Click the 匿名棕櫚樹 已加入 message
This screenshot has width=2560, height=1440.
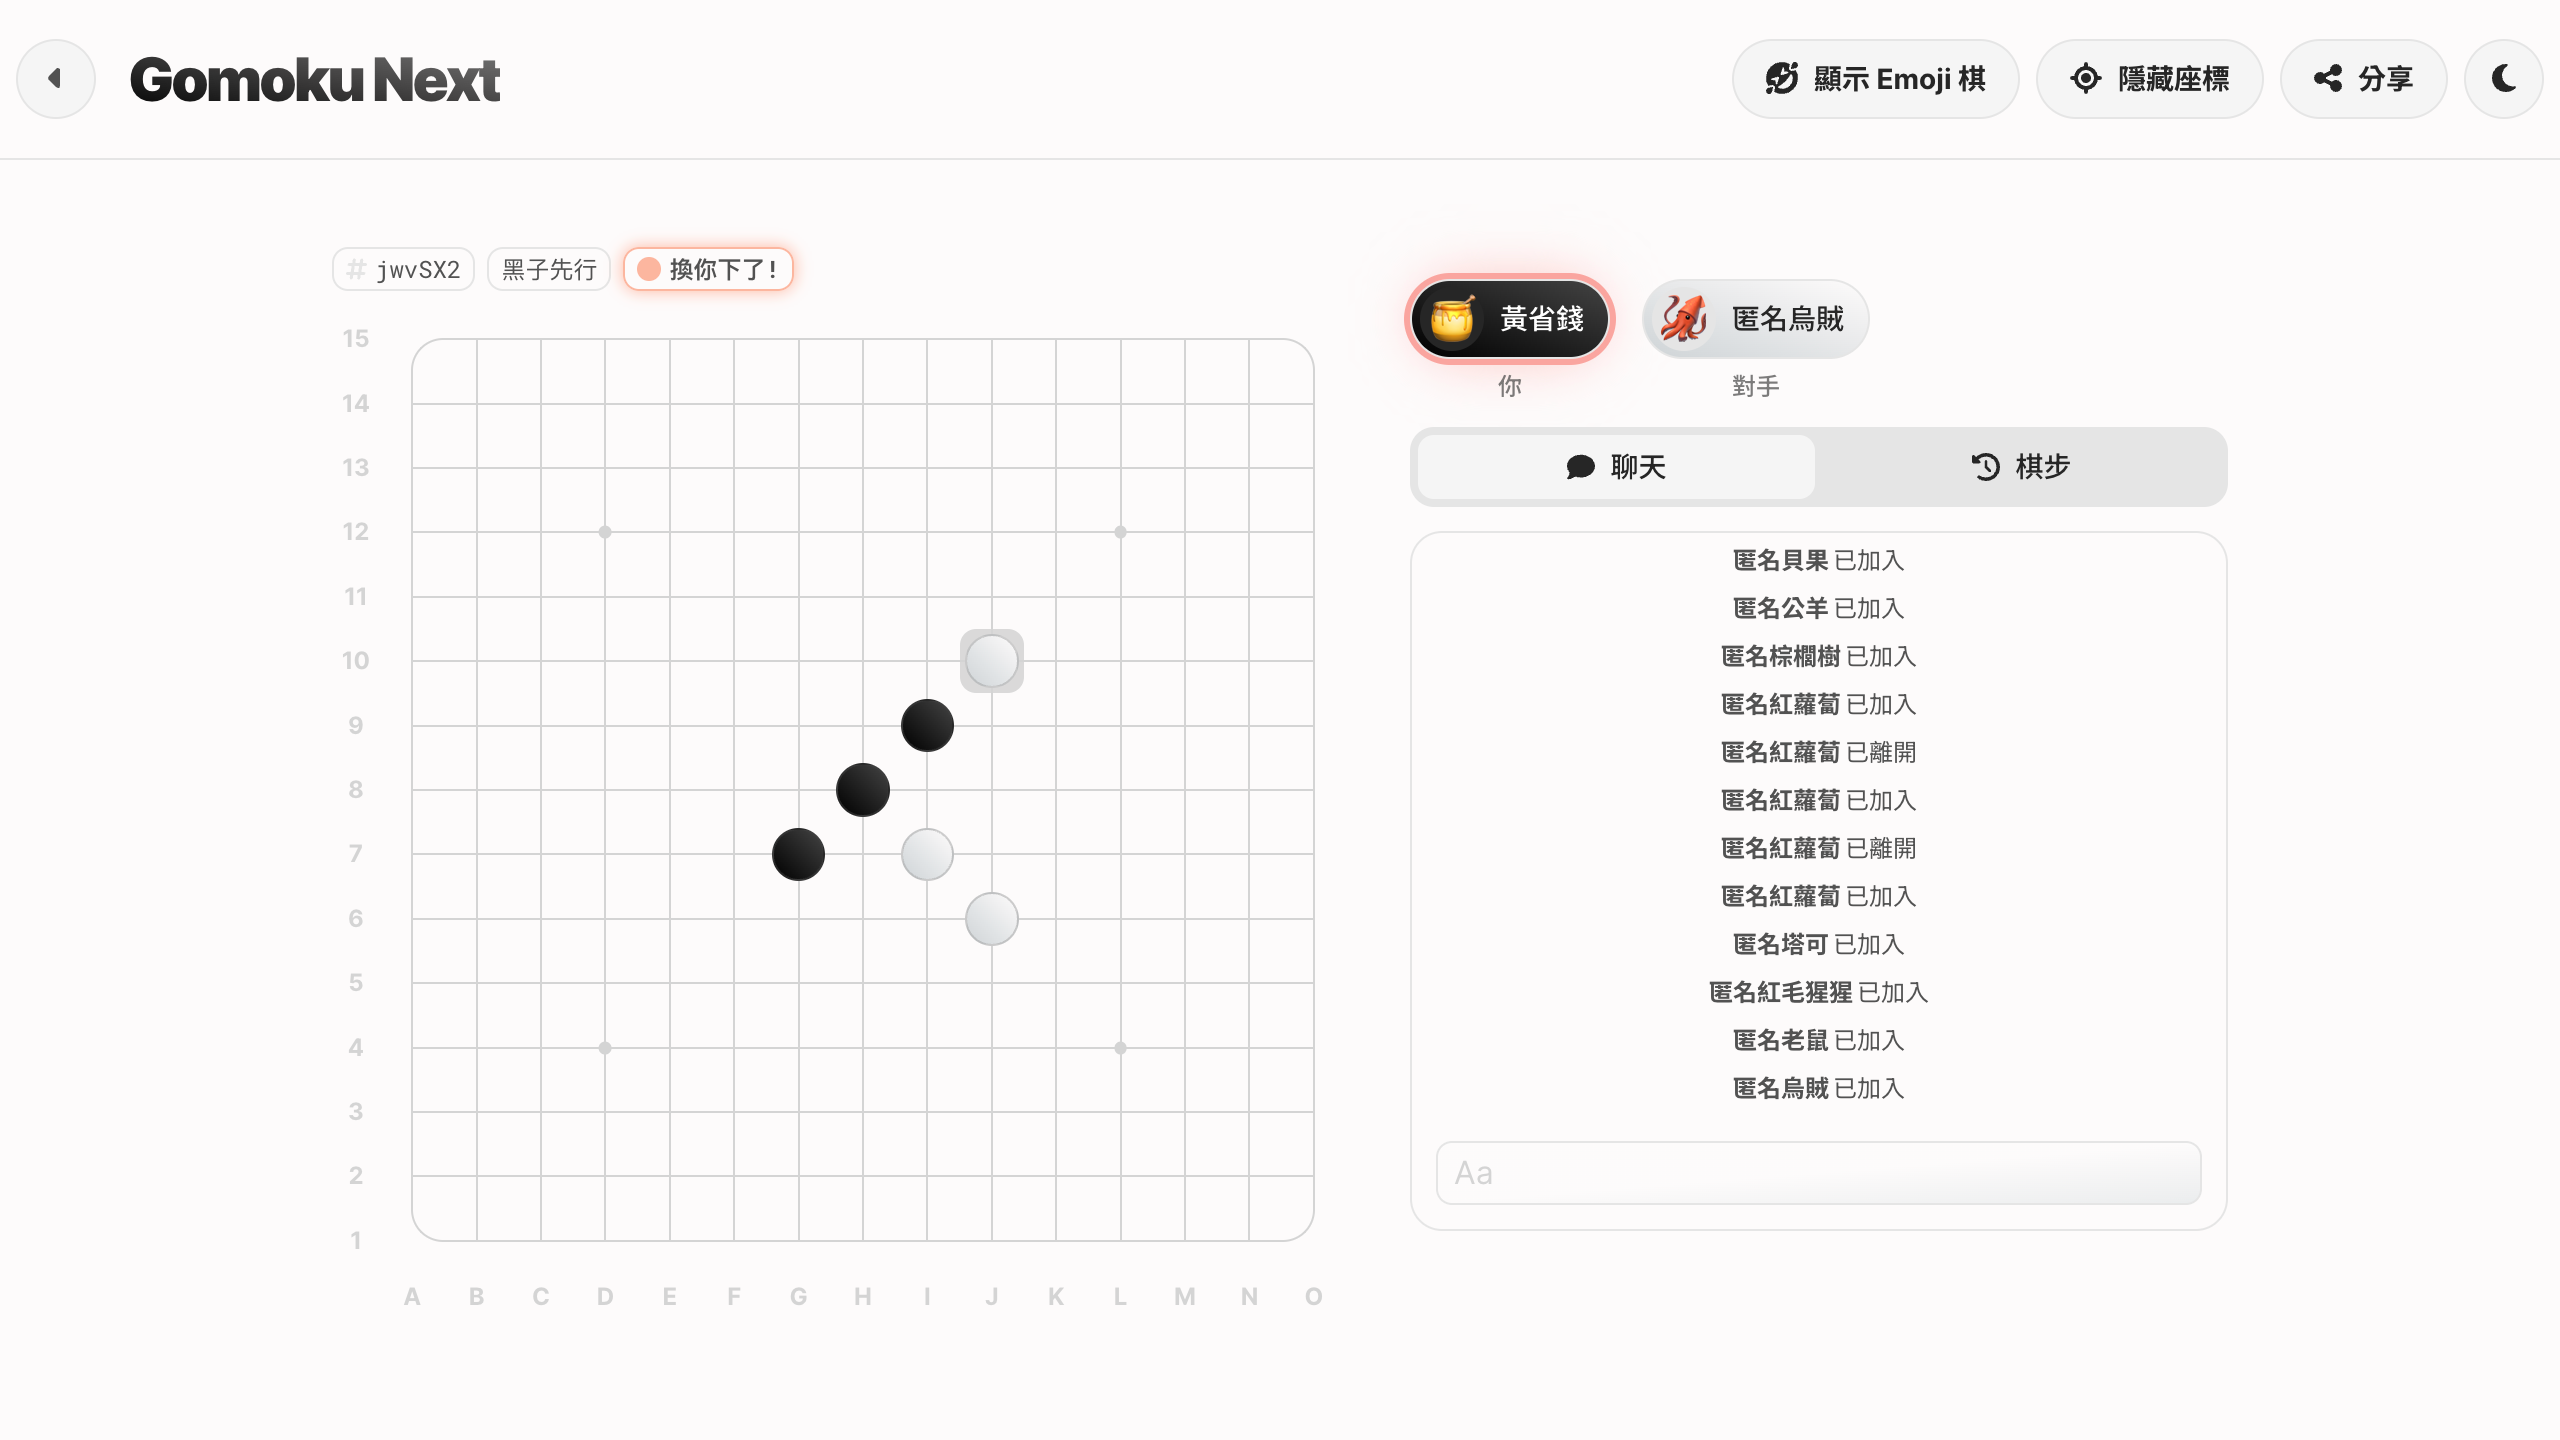click(x=1818, y=656)
